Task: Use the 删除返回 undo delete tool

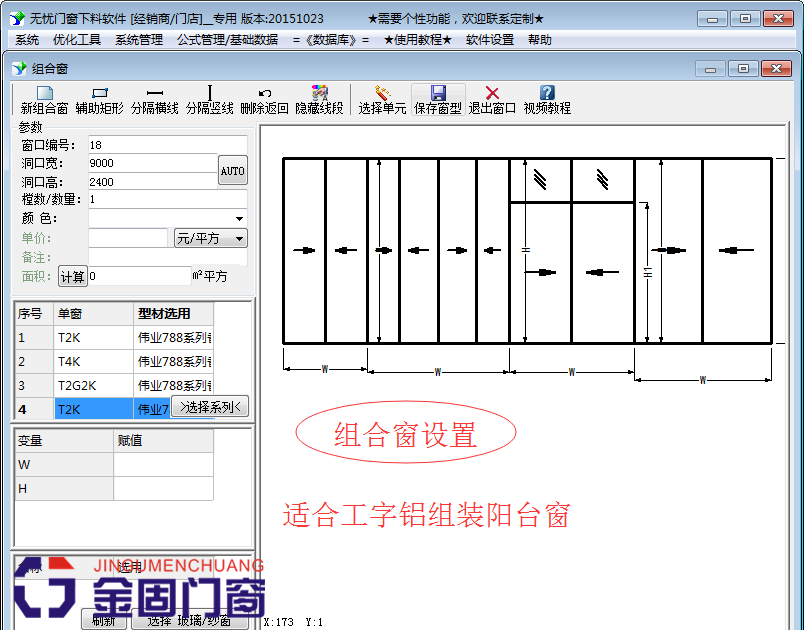Action: pyautogui.click(x=266, y=98)
